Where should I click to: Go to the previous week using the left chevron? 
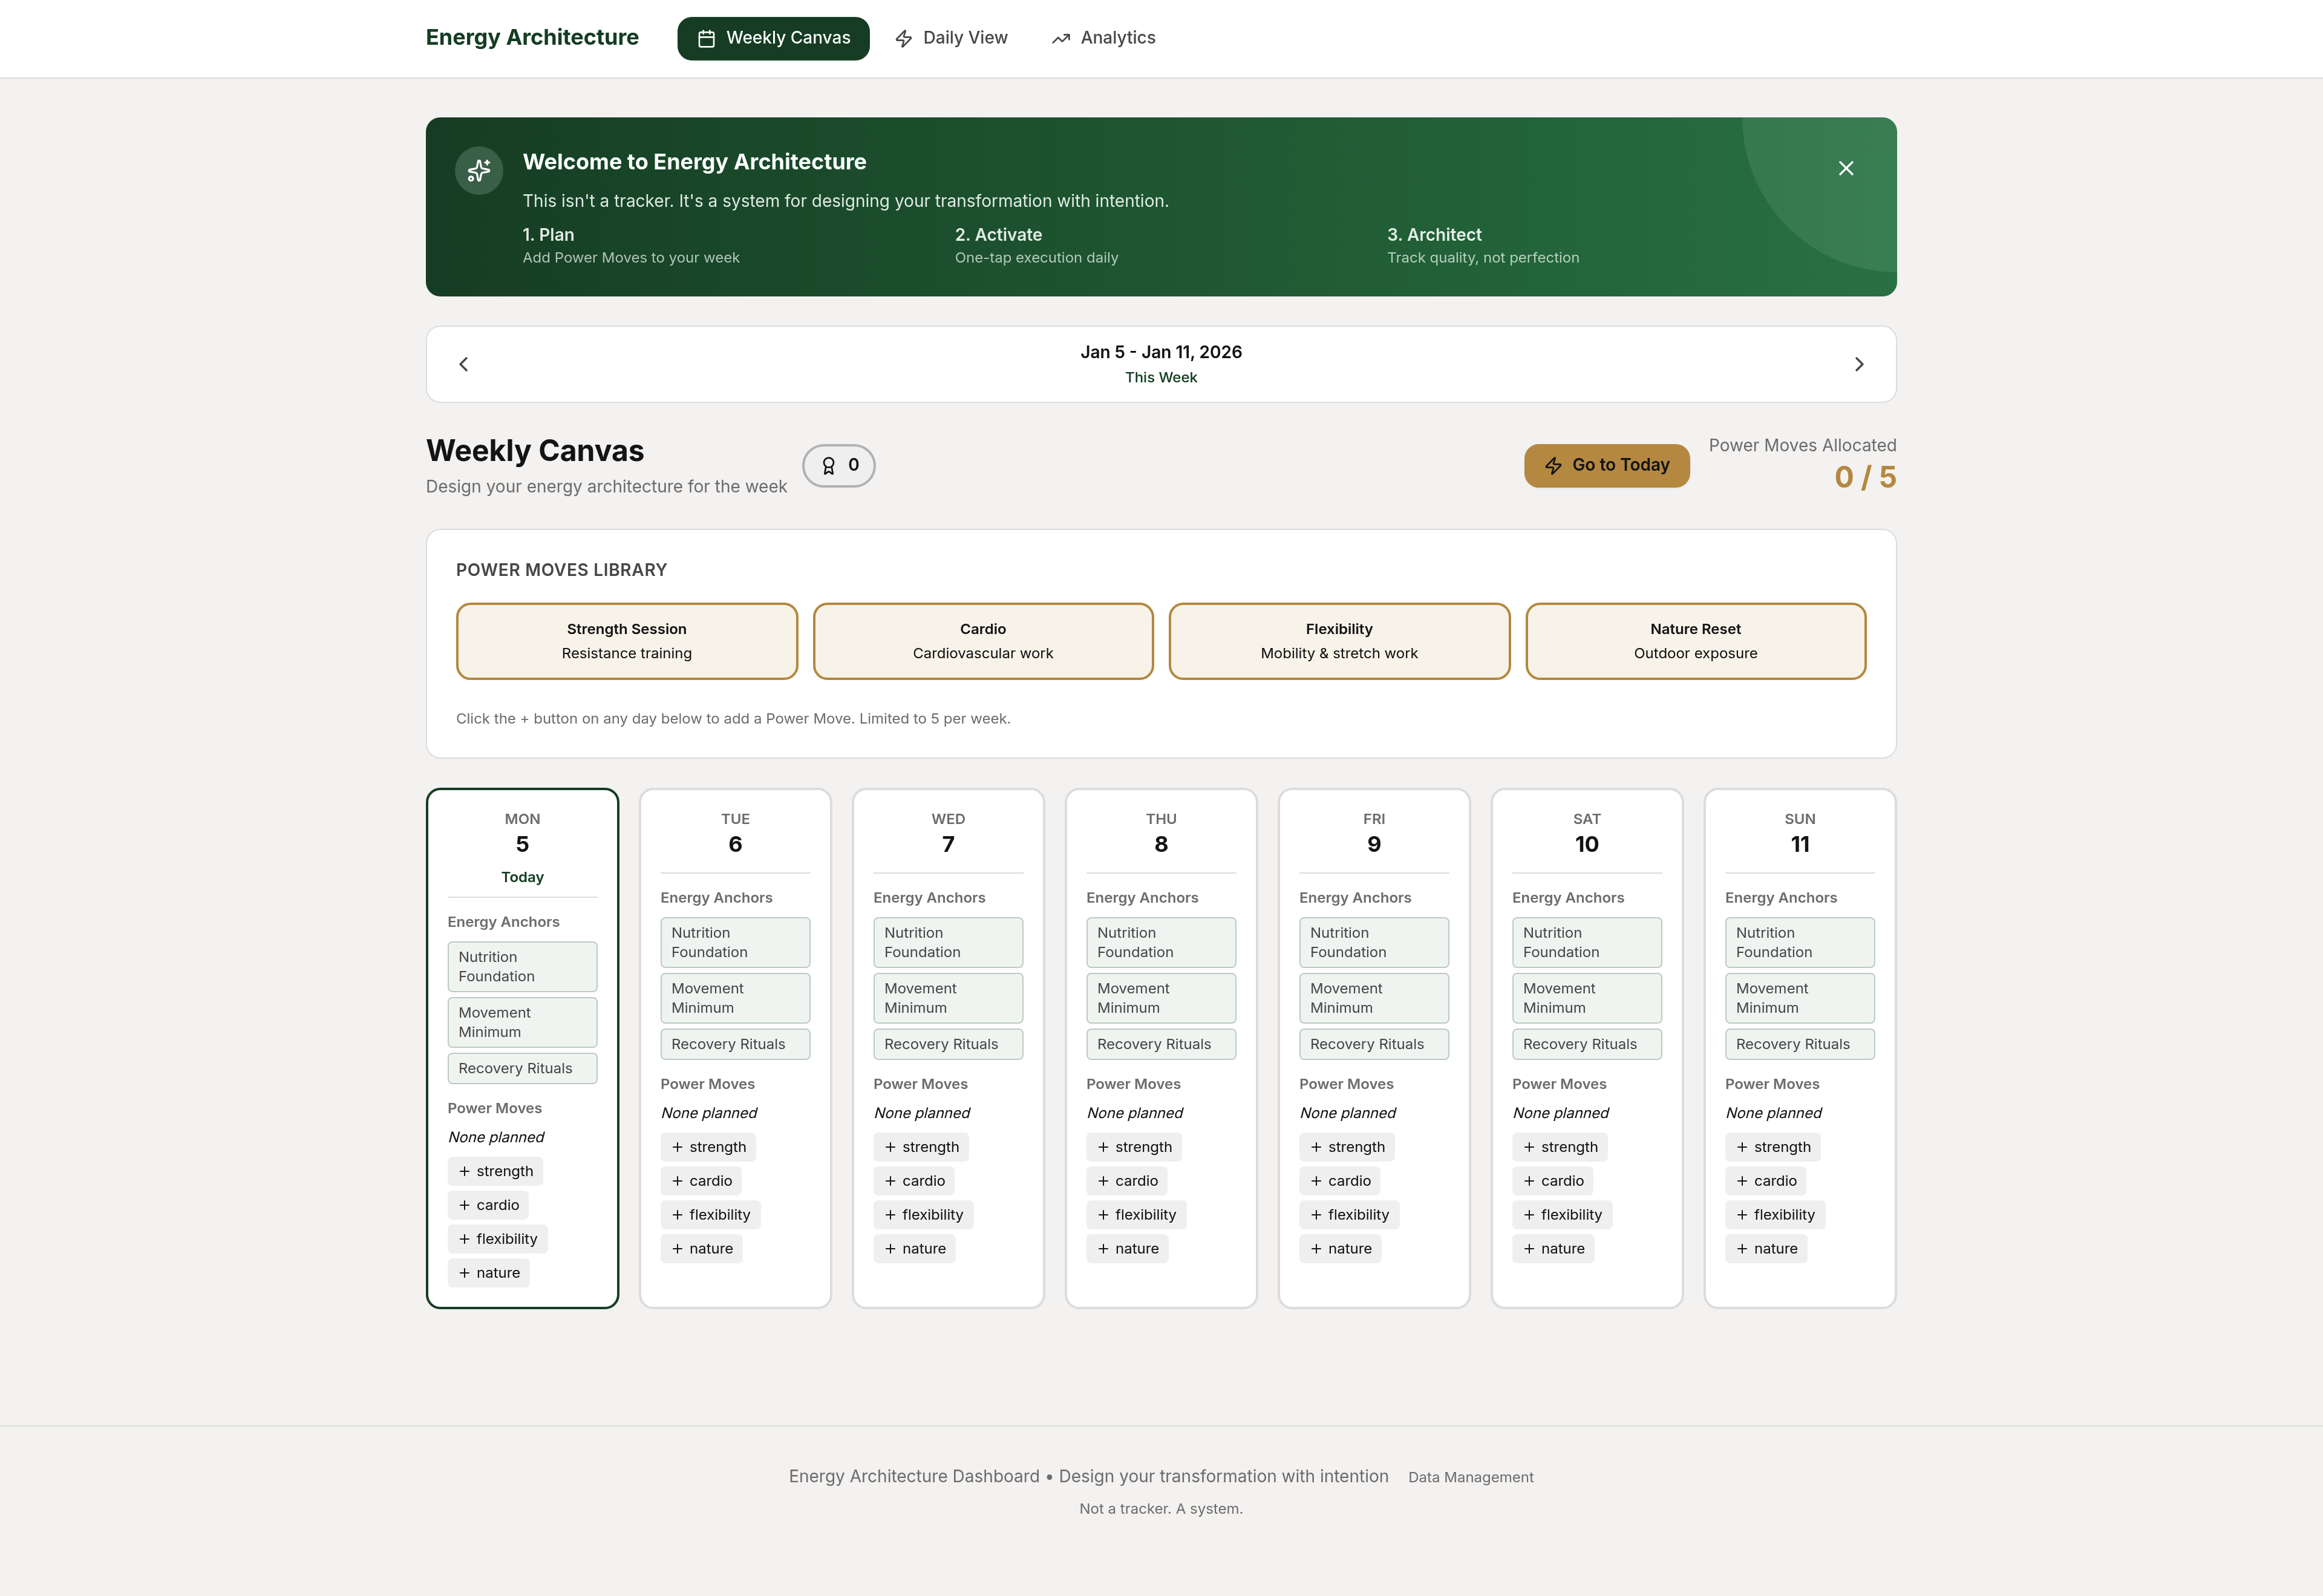(463, 364)
